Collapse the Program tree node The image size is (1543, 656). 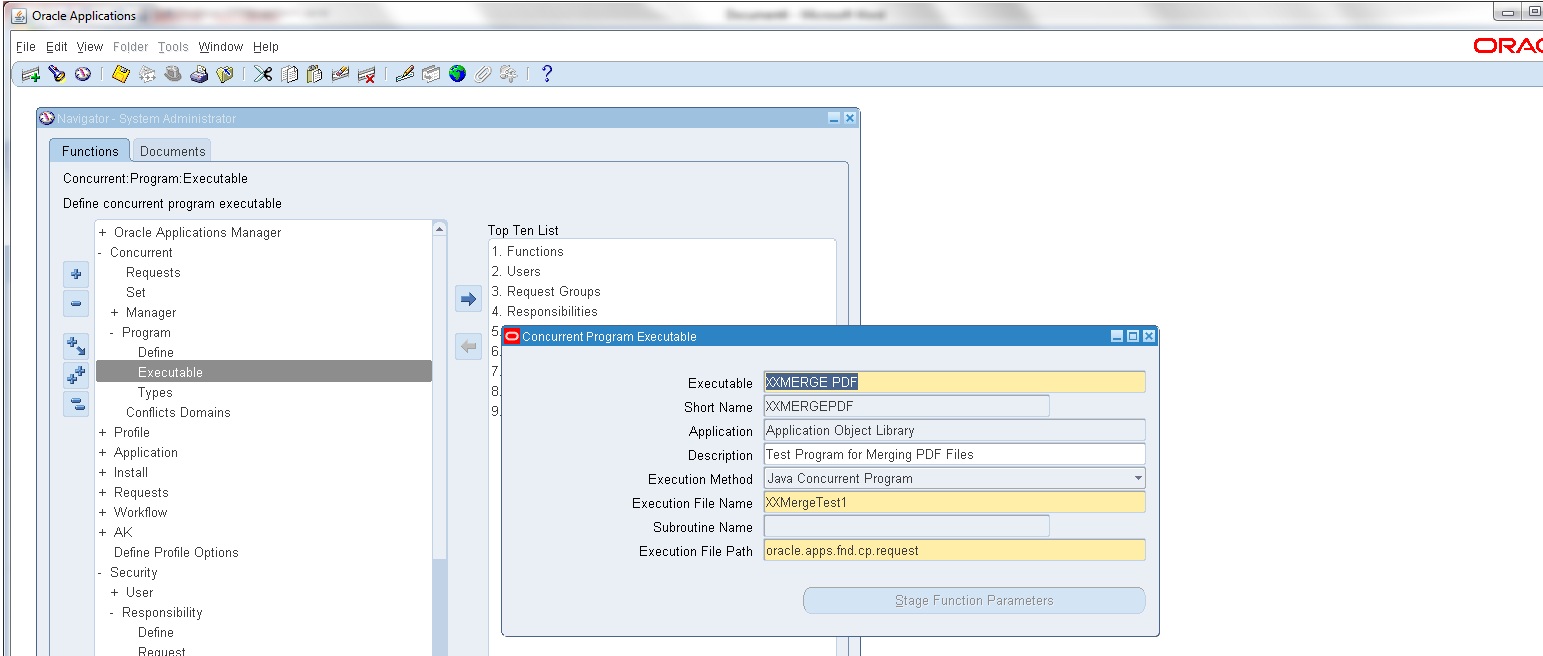click(112, 332)
